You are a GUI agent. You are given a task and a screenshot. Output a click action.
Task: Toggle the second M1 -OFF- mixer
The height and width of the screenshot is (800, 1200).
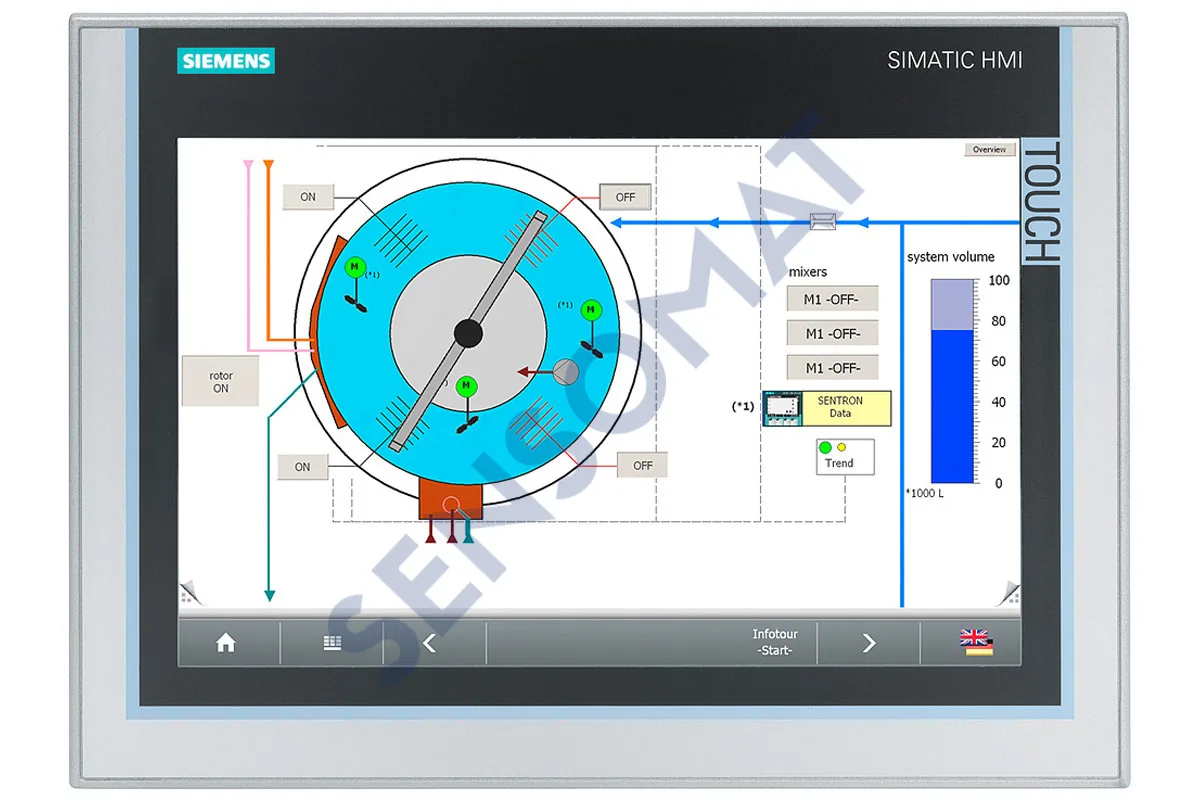[x=832, y=333]
